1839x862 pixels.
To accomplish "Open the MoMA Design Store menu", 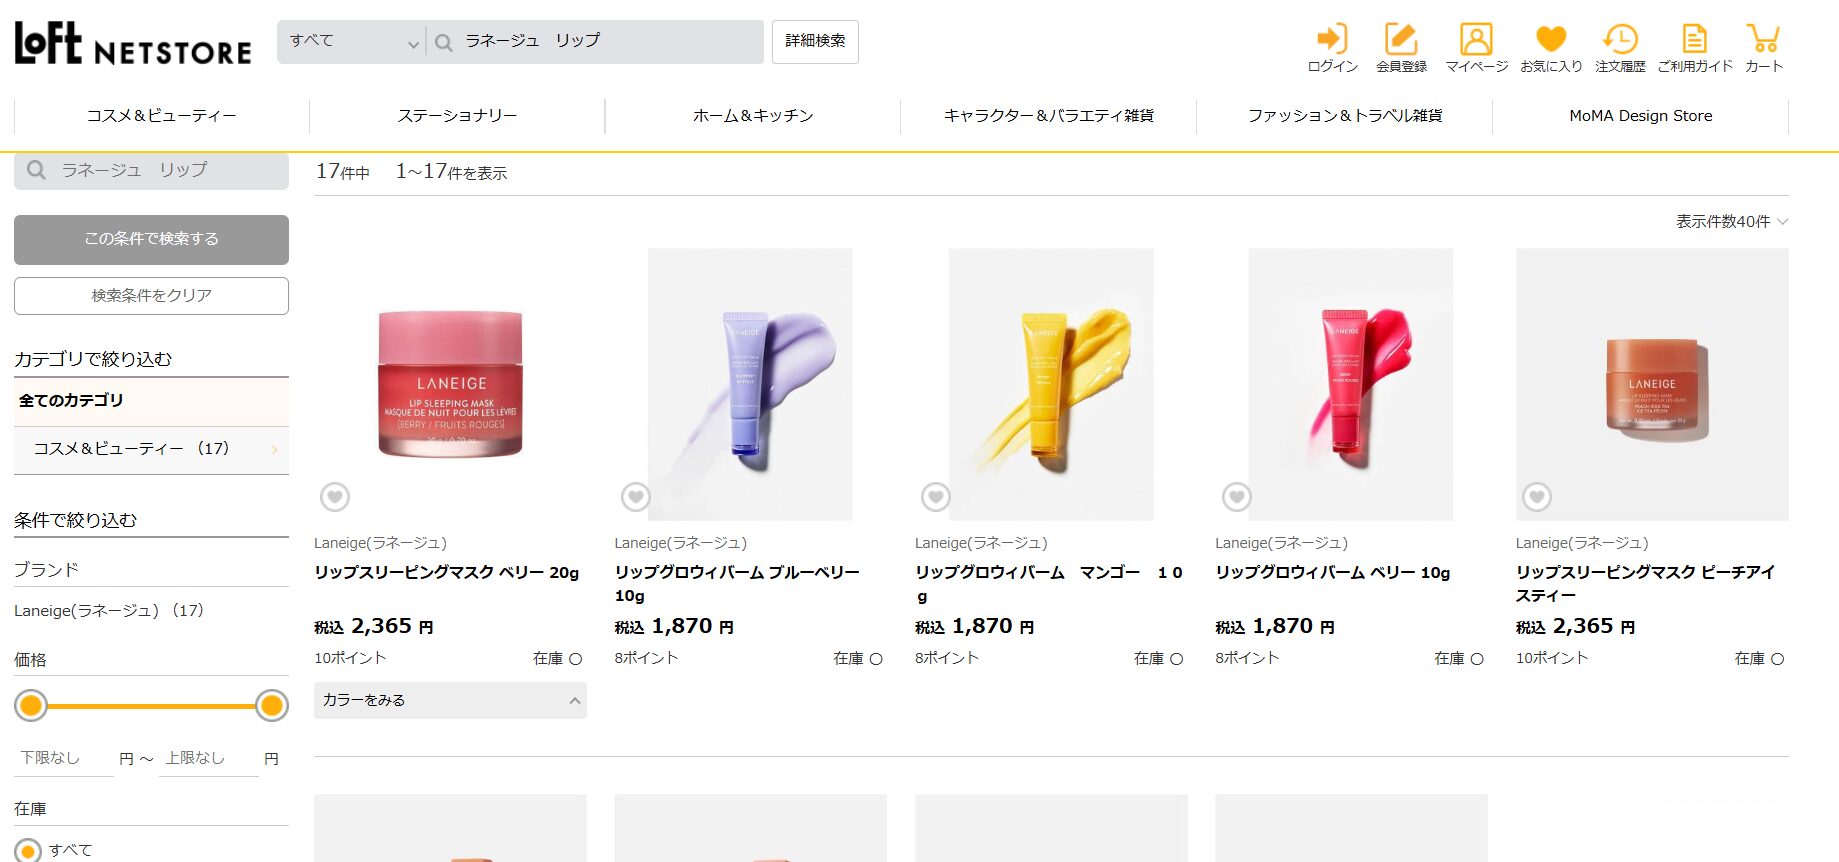I will [1641, 116].
